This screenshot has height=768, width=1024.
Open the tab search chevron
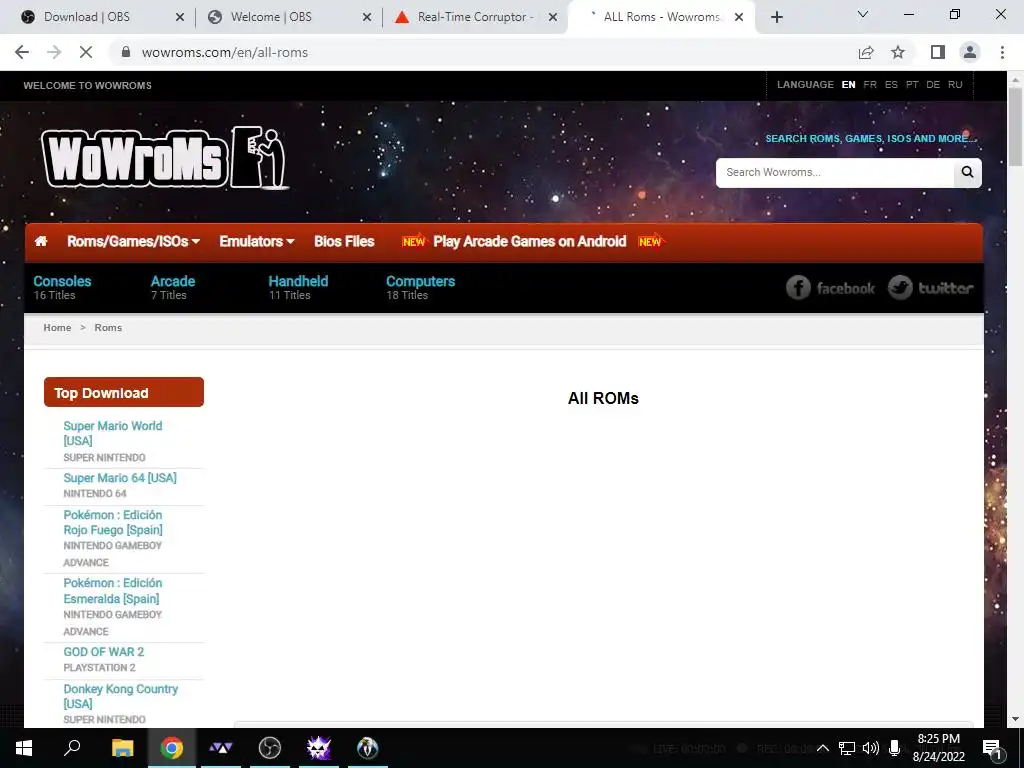862,14
